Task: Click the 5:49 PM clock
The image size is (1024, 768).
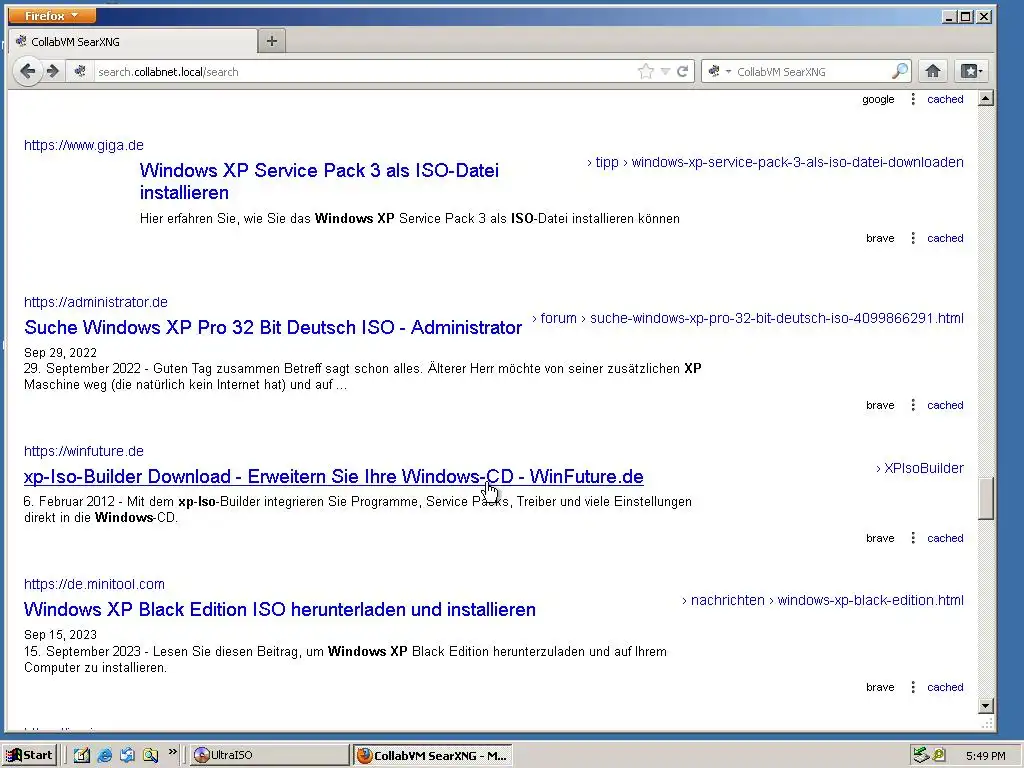Action: click(x=985, y=756)
